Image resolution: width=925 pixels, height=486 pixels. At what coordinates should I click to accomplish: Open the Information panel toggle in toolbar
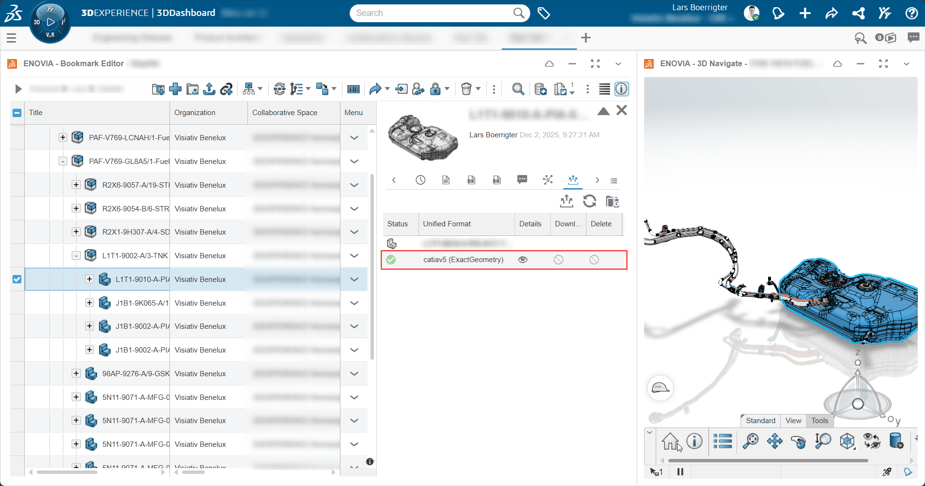tap(621, 89)
